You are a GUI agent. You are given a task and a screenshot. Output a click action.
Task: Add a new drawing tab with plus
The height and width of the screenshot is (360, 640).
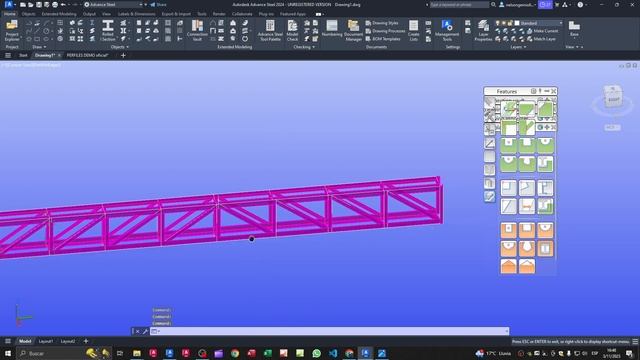[x=123, y=55]
